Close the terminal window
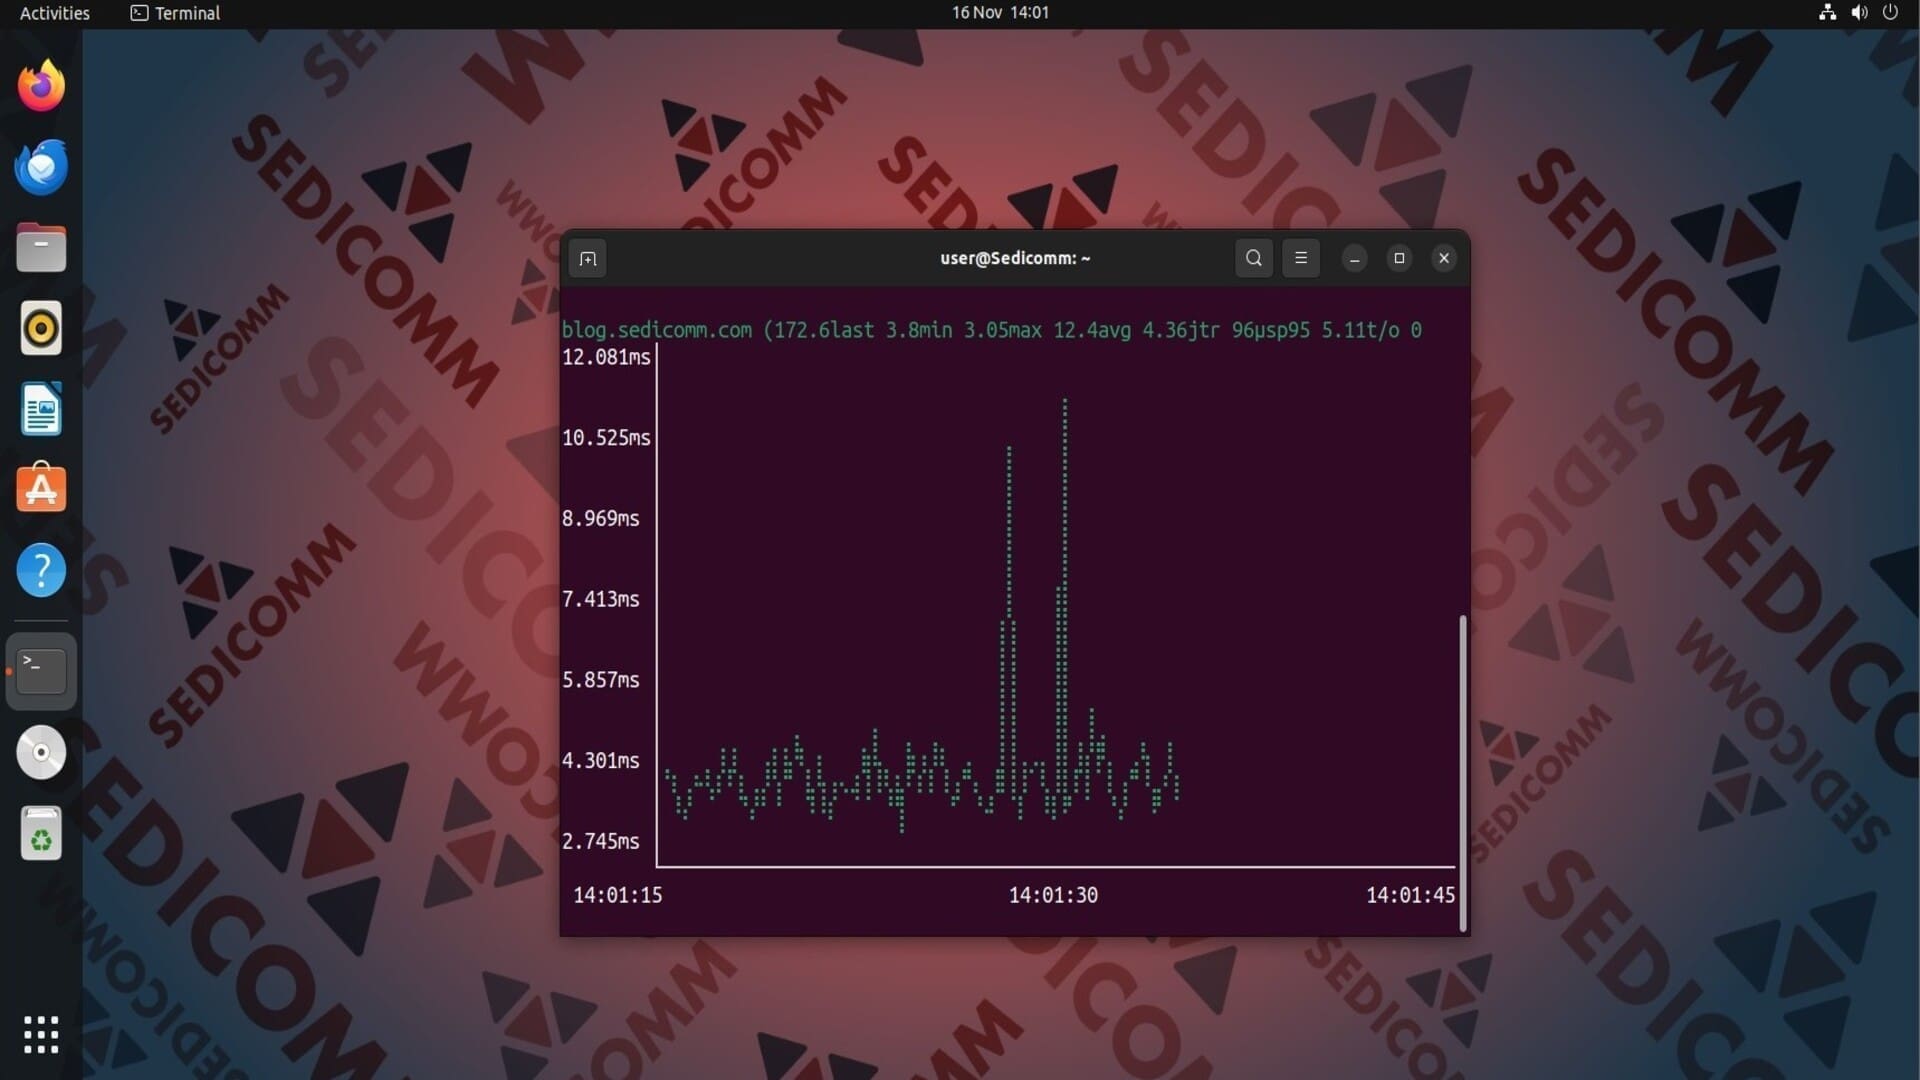This screenshot has width=1920, height=1080. tap(1444, 259)
